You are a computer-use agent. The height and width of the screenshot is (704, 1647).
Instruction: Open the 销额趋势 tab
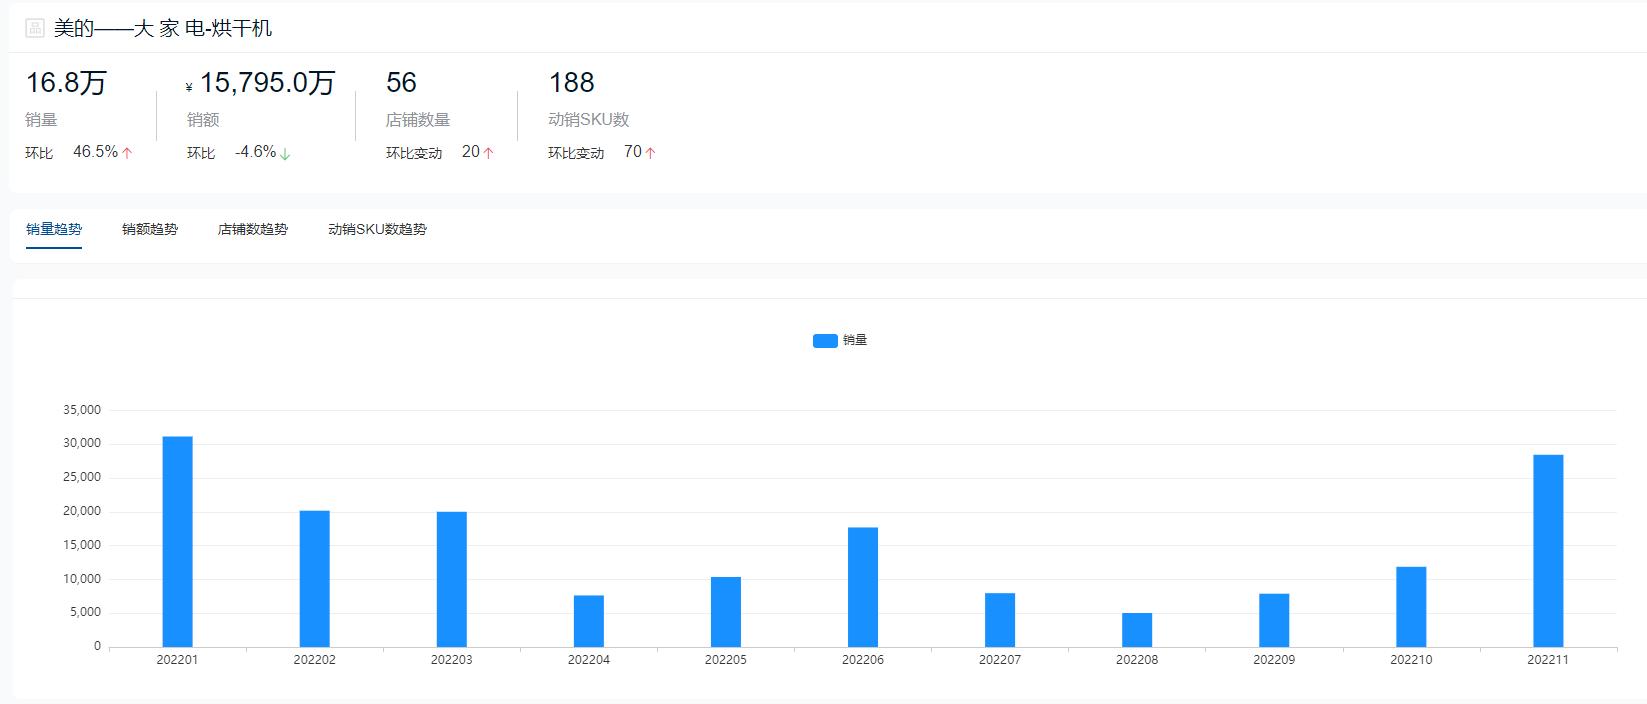pyautogui.click(x=150, y=229)
